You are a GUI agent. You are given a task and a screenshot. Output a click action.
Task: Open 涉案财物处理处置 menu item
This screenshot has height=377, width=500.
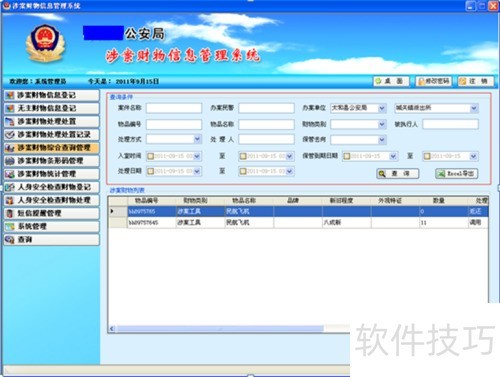(x=52, y=121)
